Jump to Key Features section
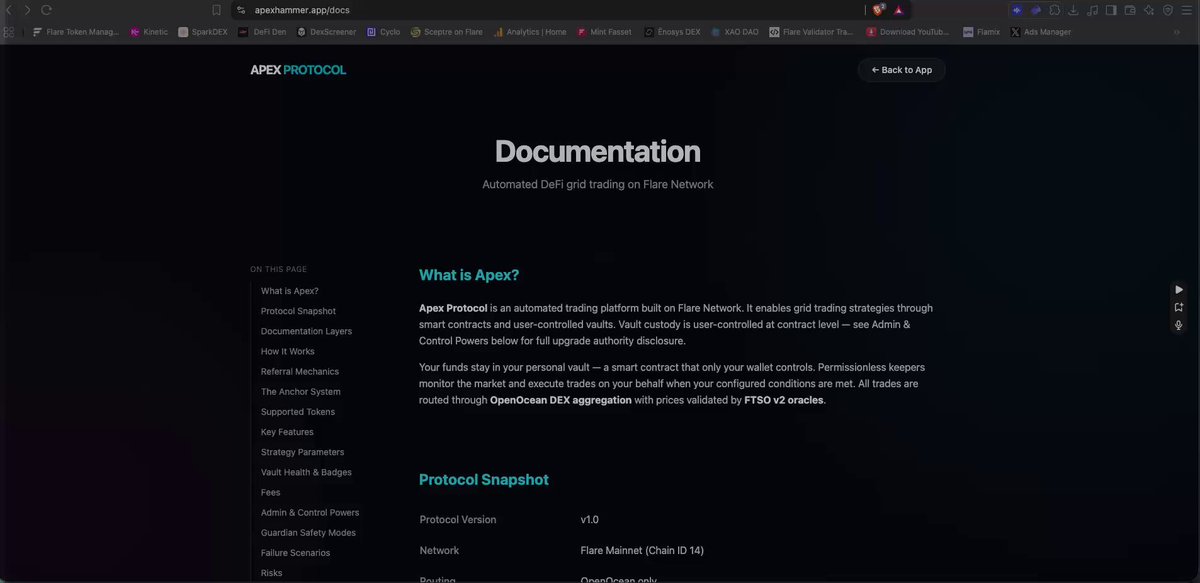 (287, 432)
